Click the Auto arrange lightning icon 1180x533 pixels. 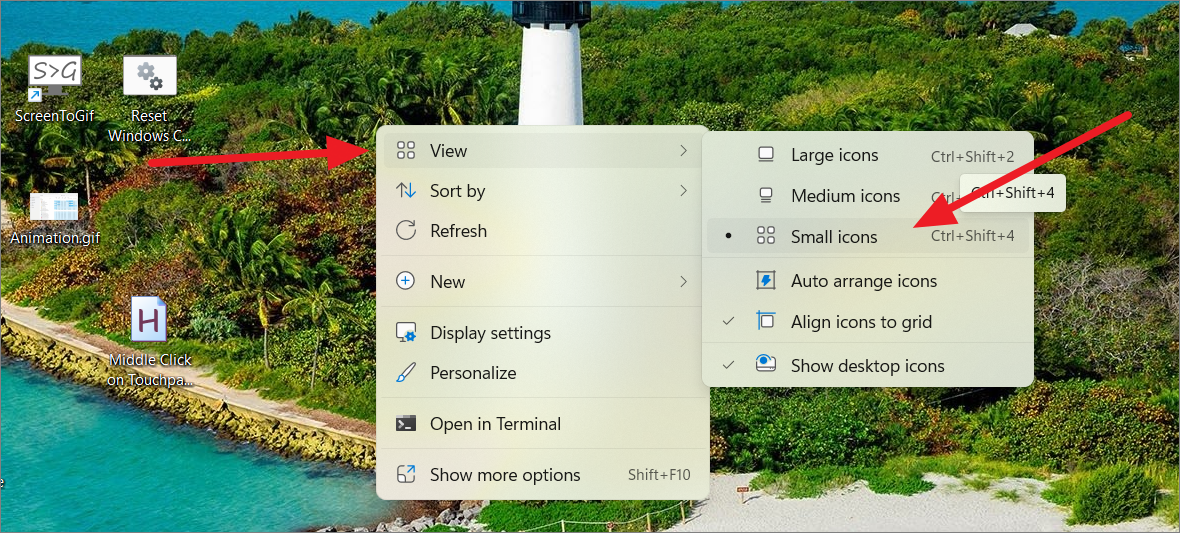765,281
